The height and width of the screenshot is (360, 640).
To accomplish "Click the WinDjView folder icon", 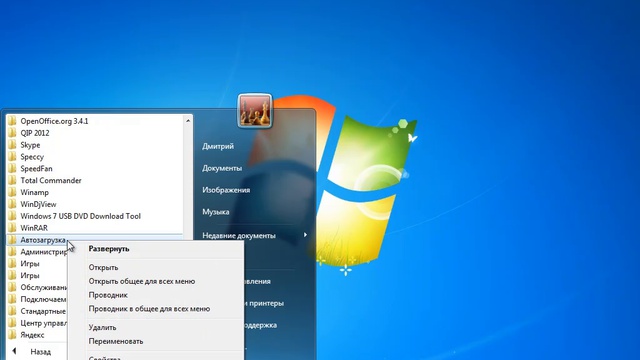I will point(12,204).
